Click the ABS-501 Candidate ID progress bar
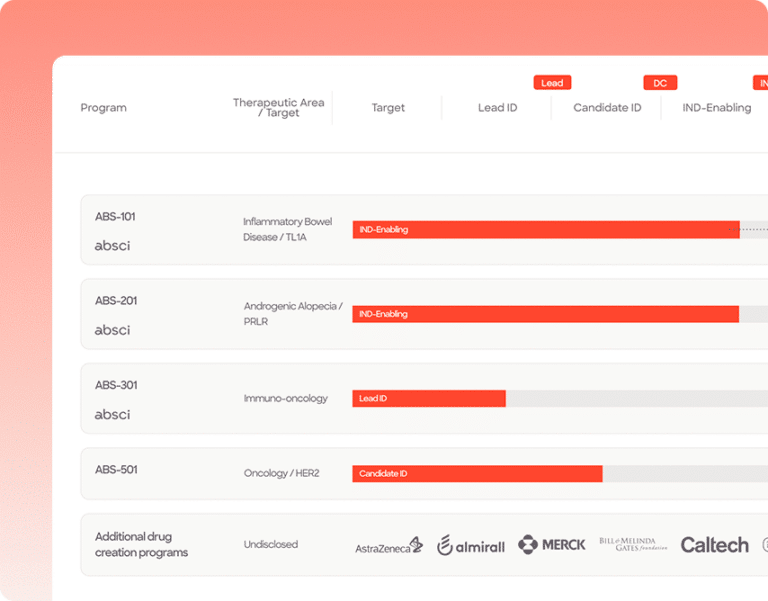 [477, 473]
